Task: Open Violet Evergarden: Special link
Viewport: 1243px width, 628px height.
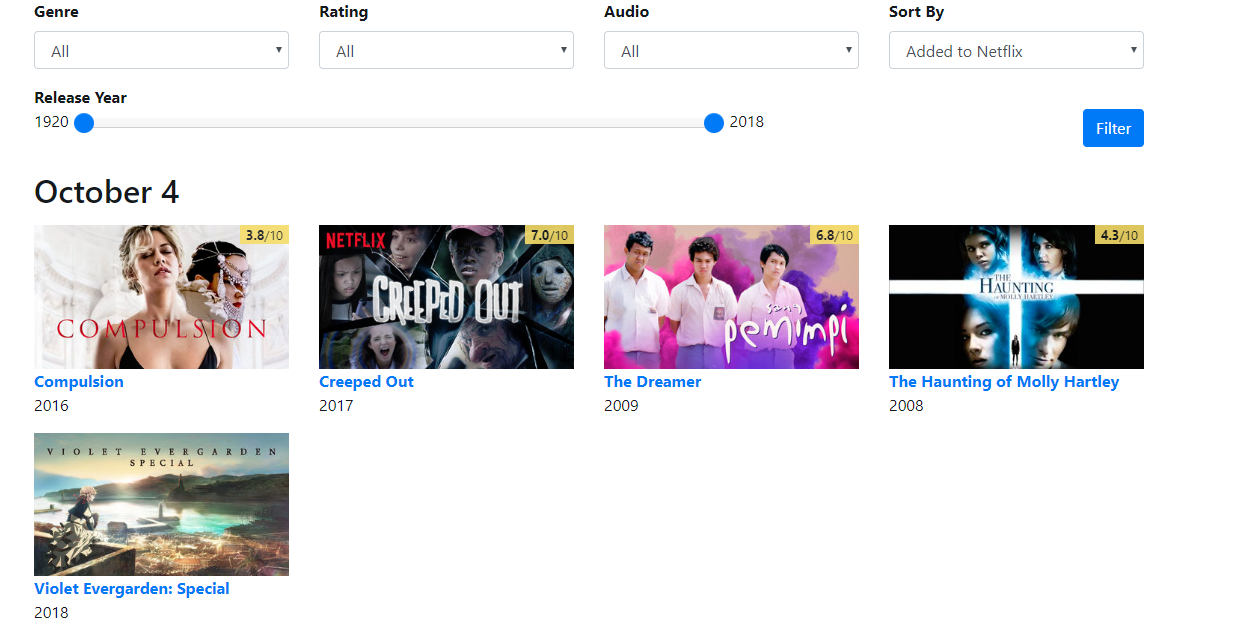Action: [x=132, y=589]
